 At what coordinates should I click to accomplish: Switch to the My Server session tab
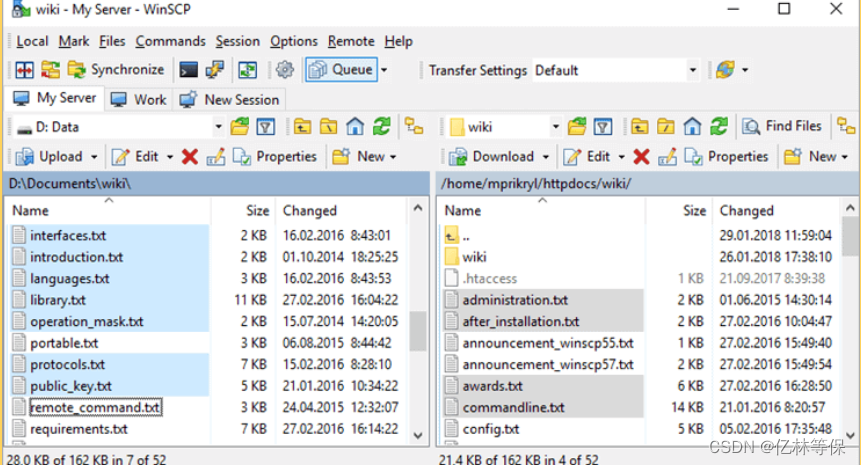pyautogui.click(x=54, y=99)
